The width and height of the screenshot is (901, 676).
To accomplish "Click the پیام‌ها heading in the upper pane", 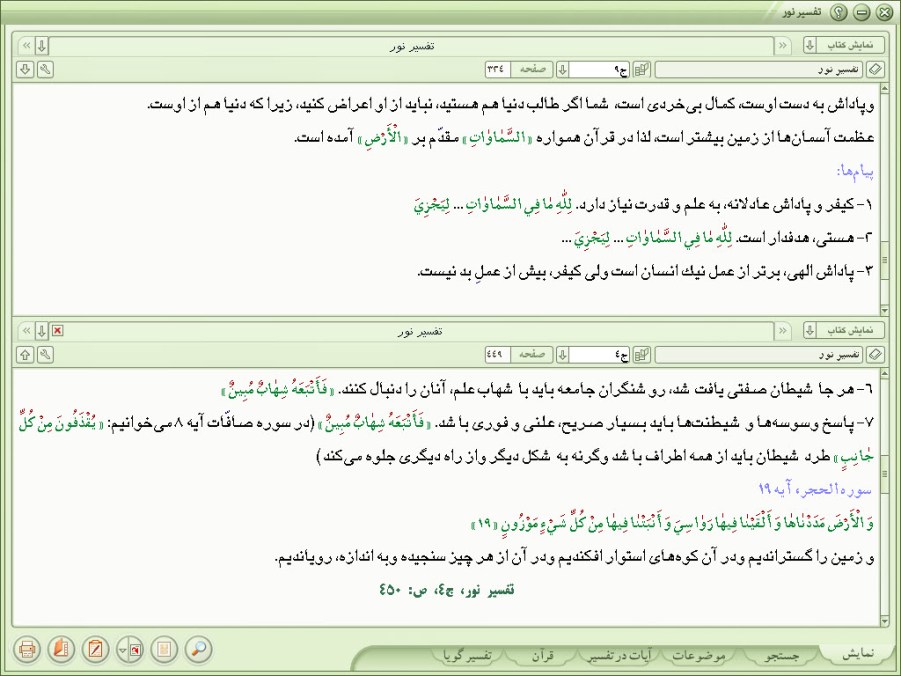I will tap(856, 171).
